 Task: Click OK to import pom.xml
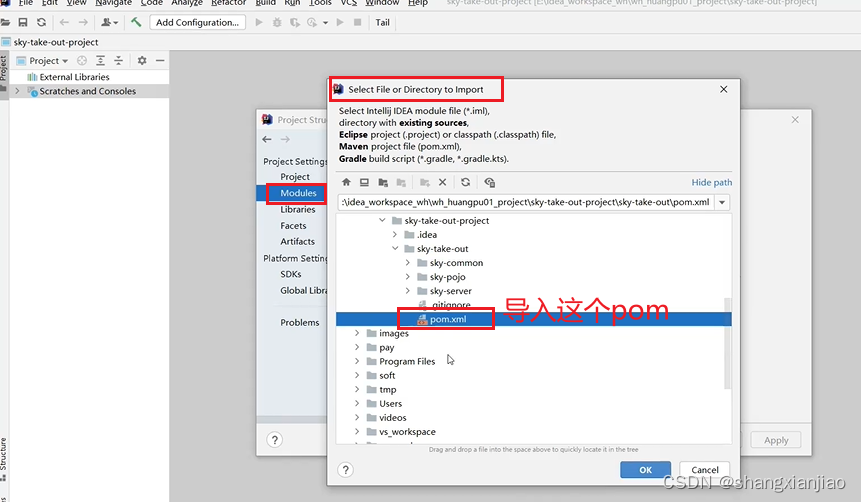click(x=645, y=470)
